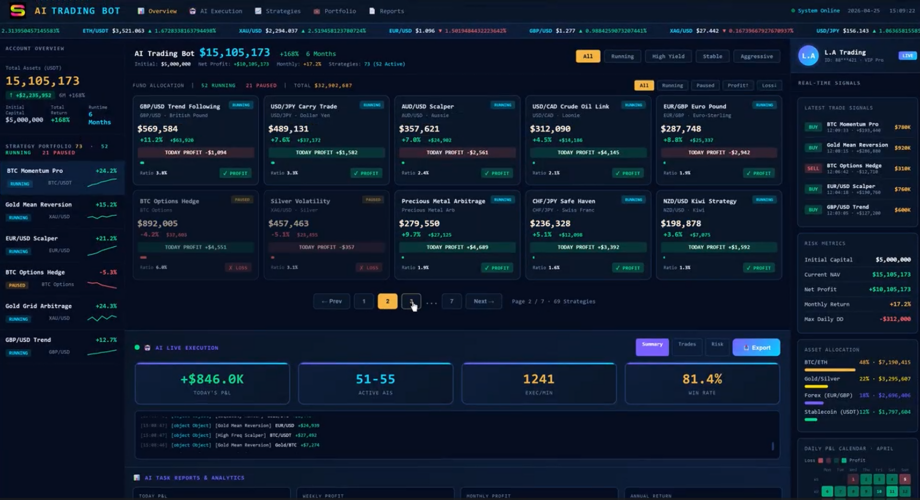Image resolution: width=920 pixels, height=500 pixels.
Task: Click the BTC/ETH asset allocation bar
Action: click(830, 370)
